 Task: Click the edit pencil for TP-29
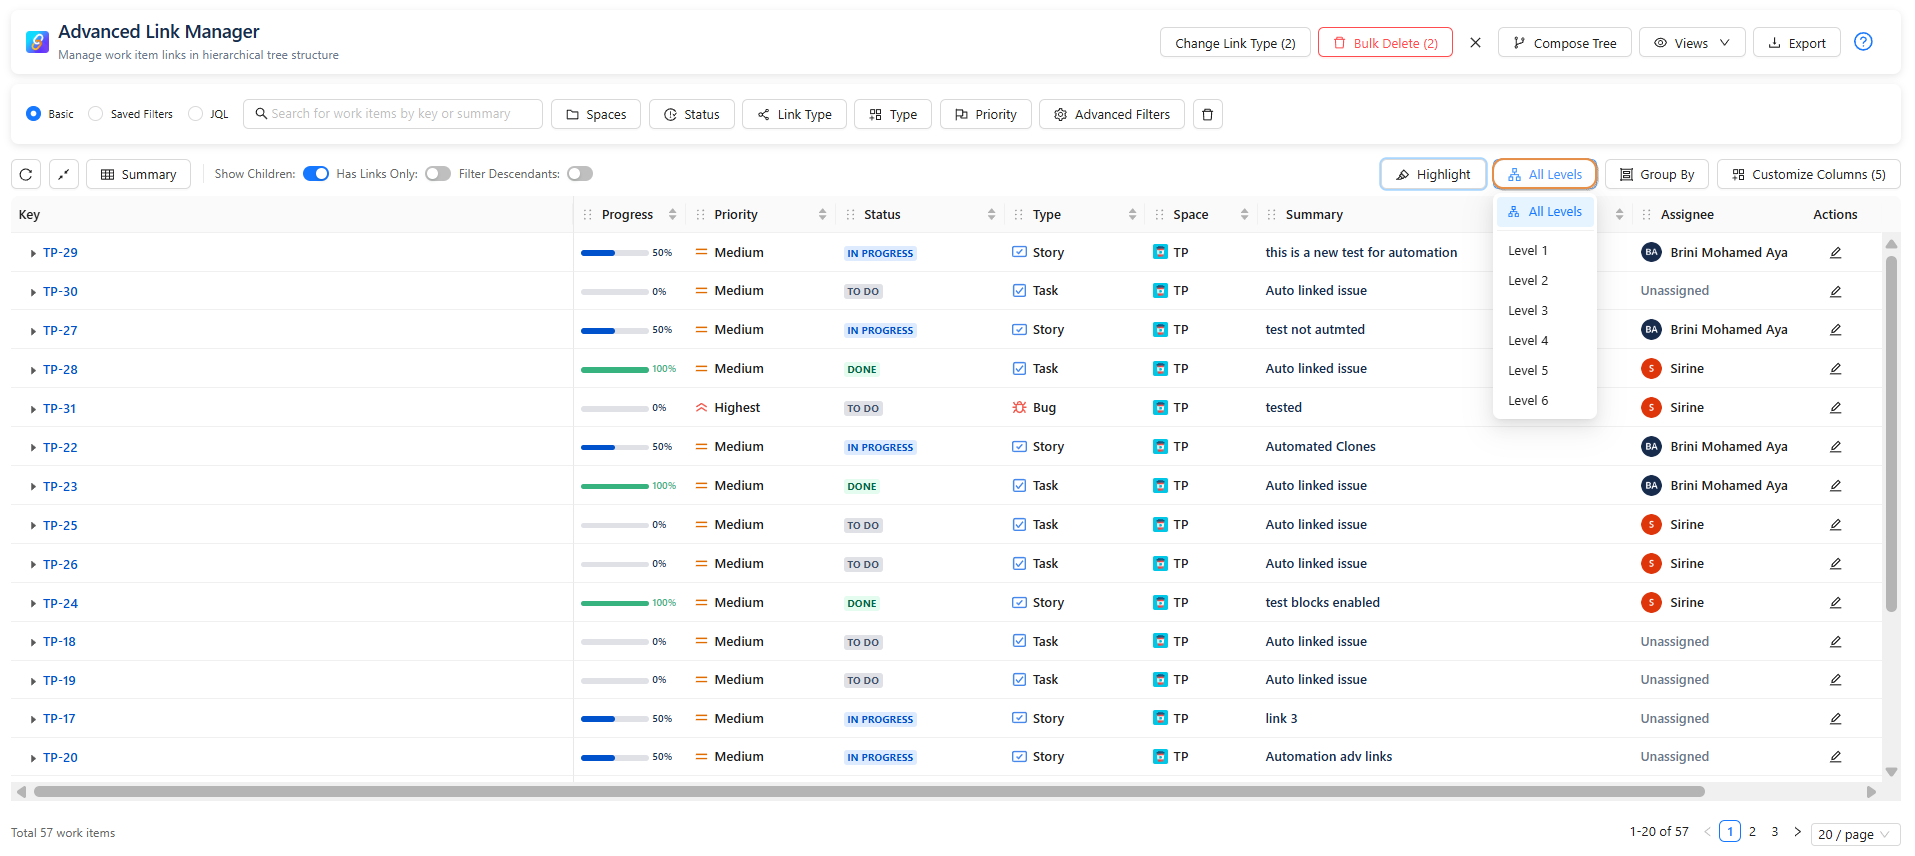tap(1835, 253)
